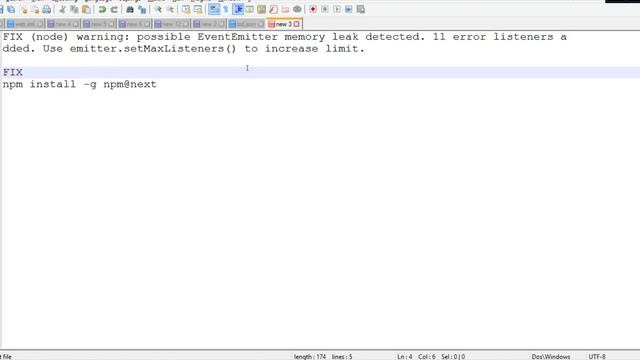Viewport: 640px width, 360px height.
Task: Click 'Sel : 0 | 0' status entry
Action: click(x=453, y=356)
